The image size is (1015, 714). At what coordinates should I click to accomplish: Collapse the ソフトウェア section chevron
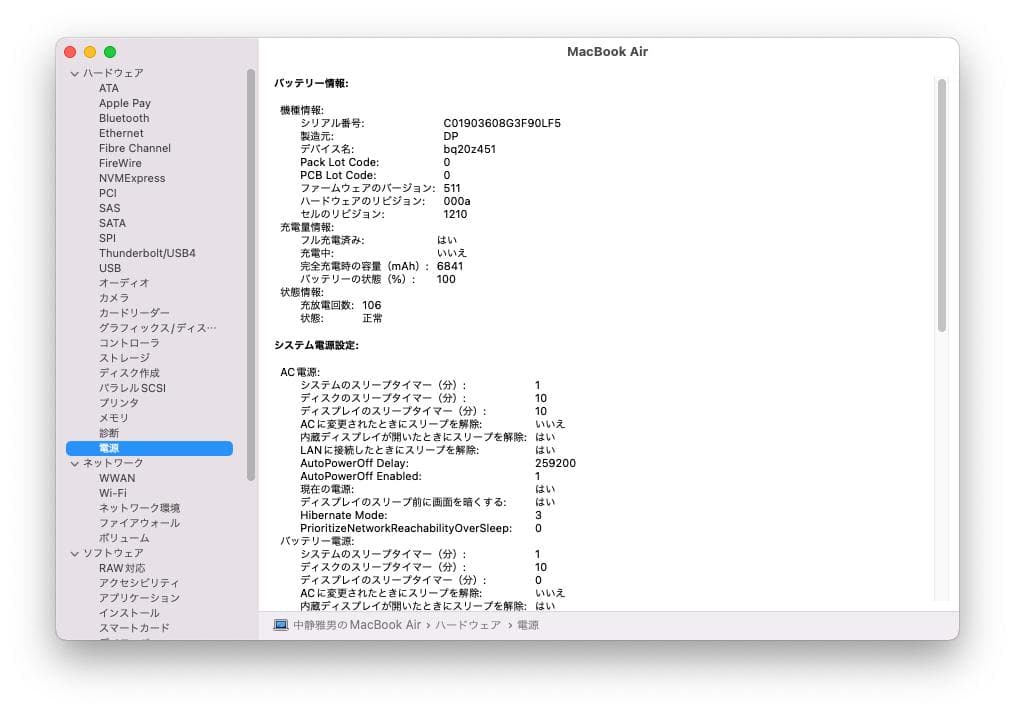tap(74, 553)
